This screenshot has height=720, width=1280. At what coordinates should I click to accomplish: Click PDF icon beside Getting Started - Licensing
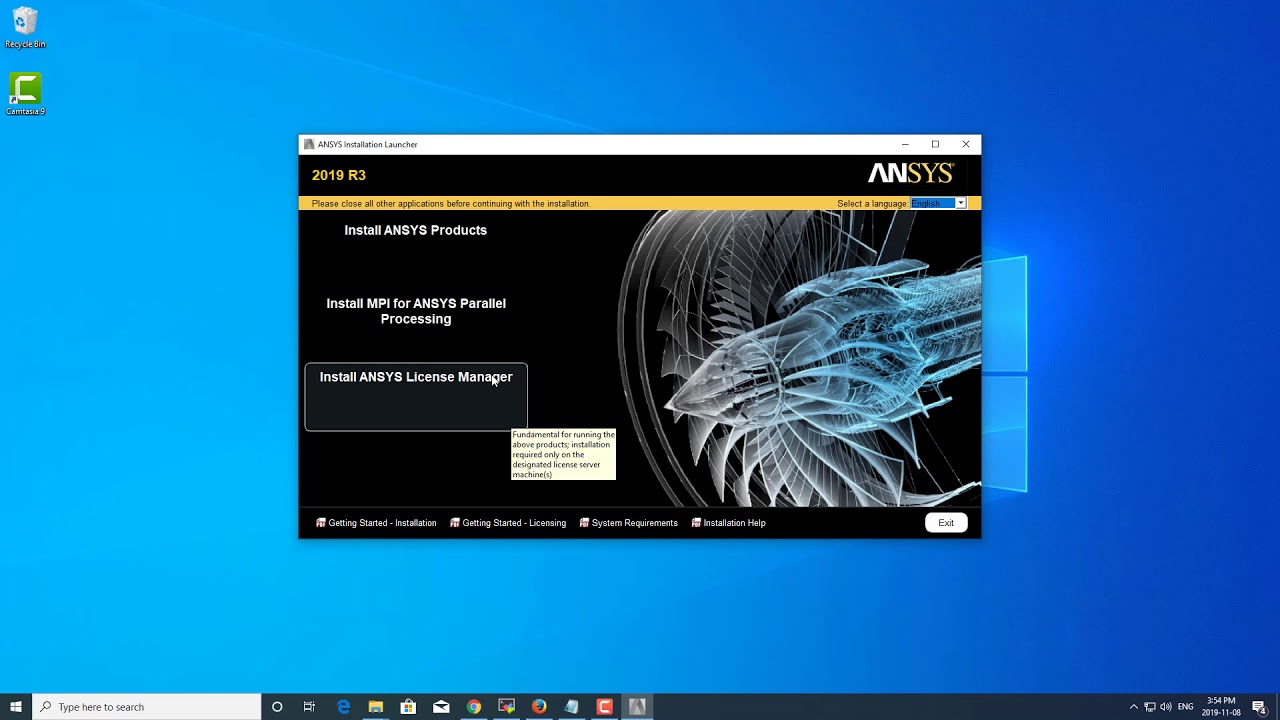point(455,523)
